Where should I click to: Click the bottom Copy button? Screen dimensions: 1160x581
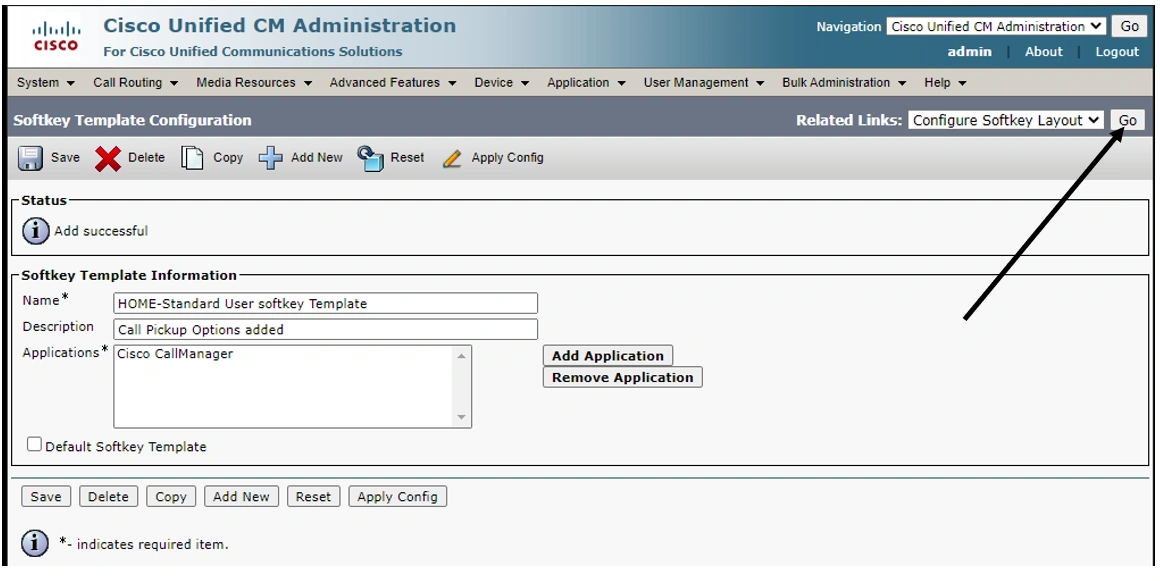tap(171, 497)
